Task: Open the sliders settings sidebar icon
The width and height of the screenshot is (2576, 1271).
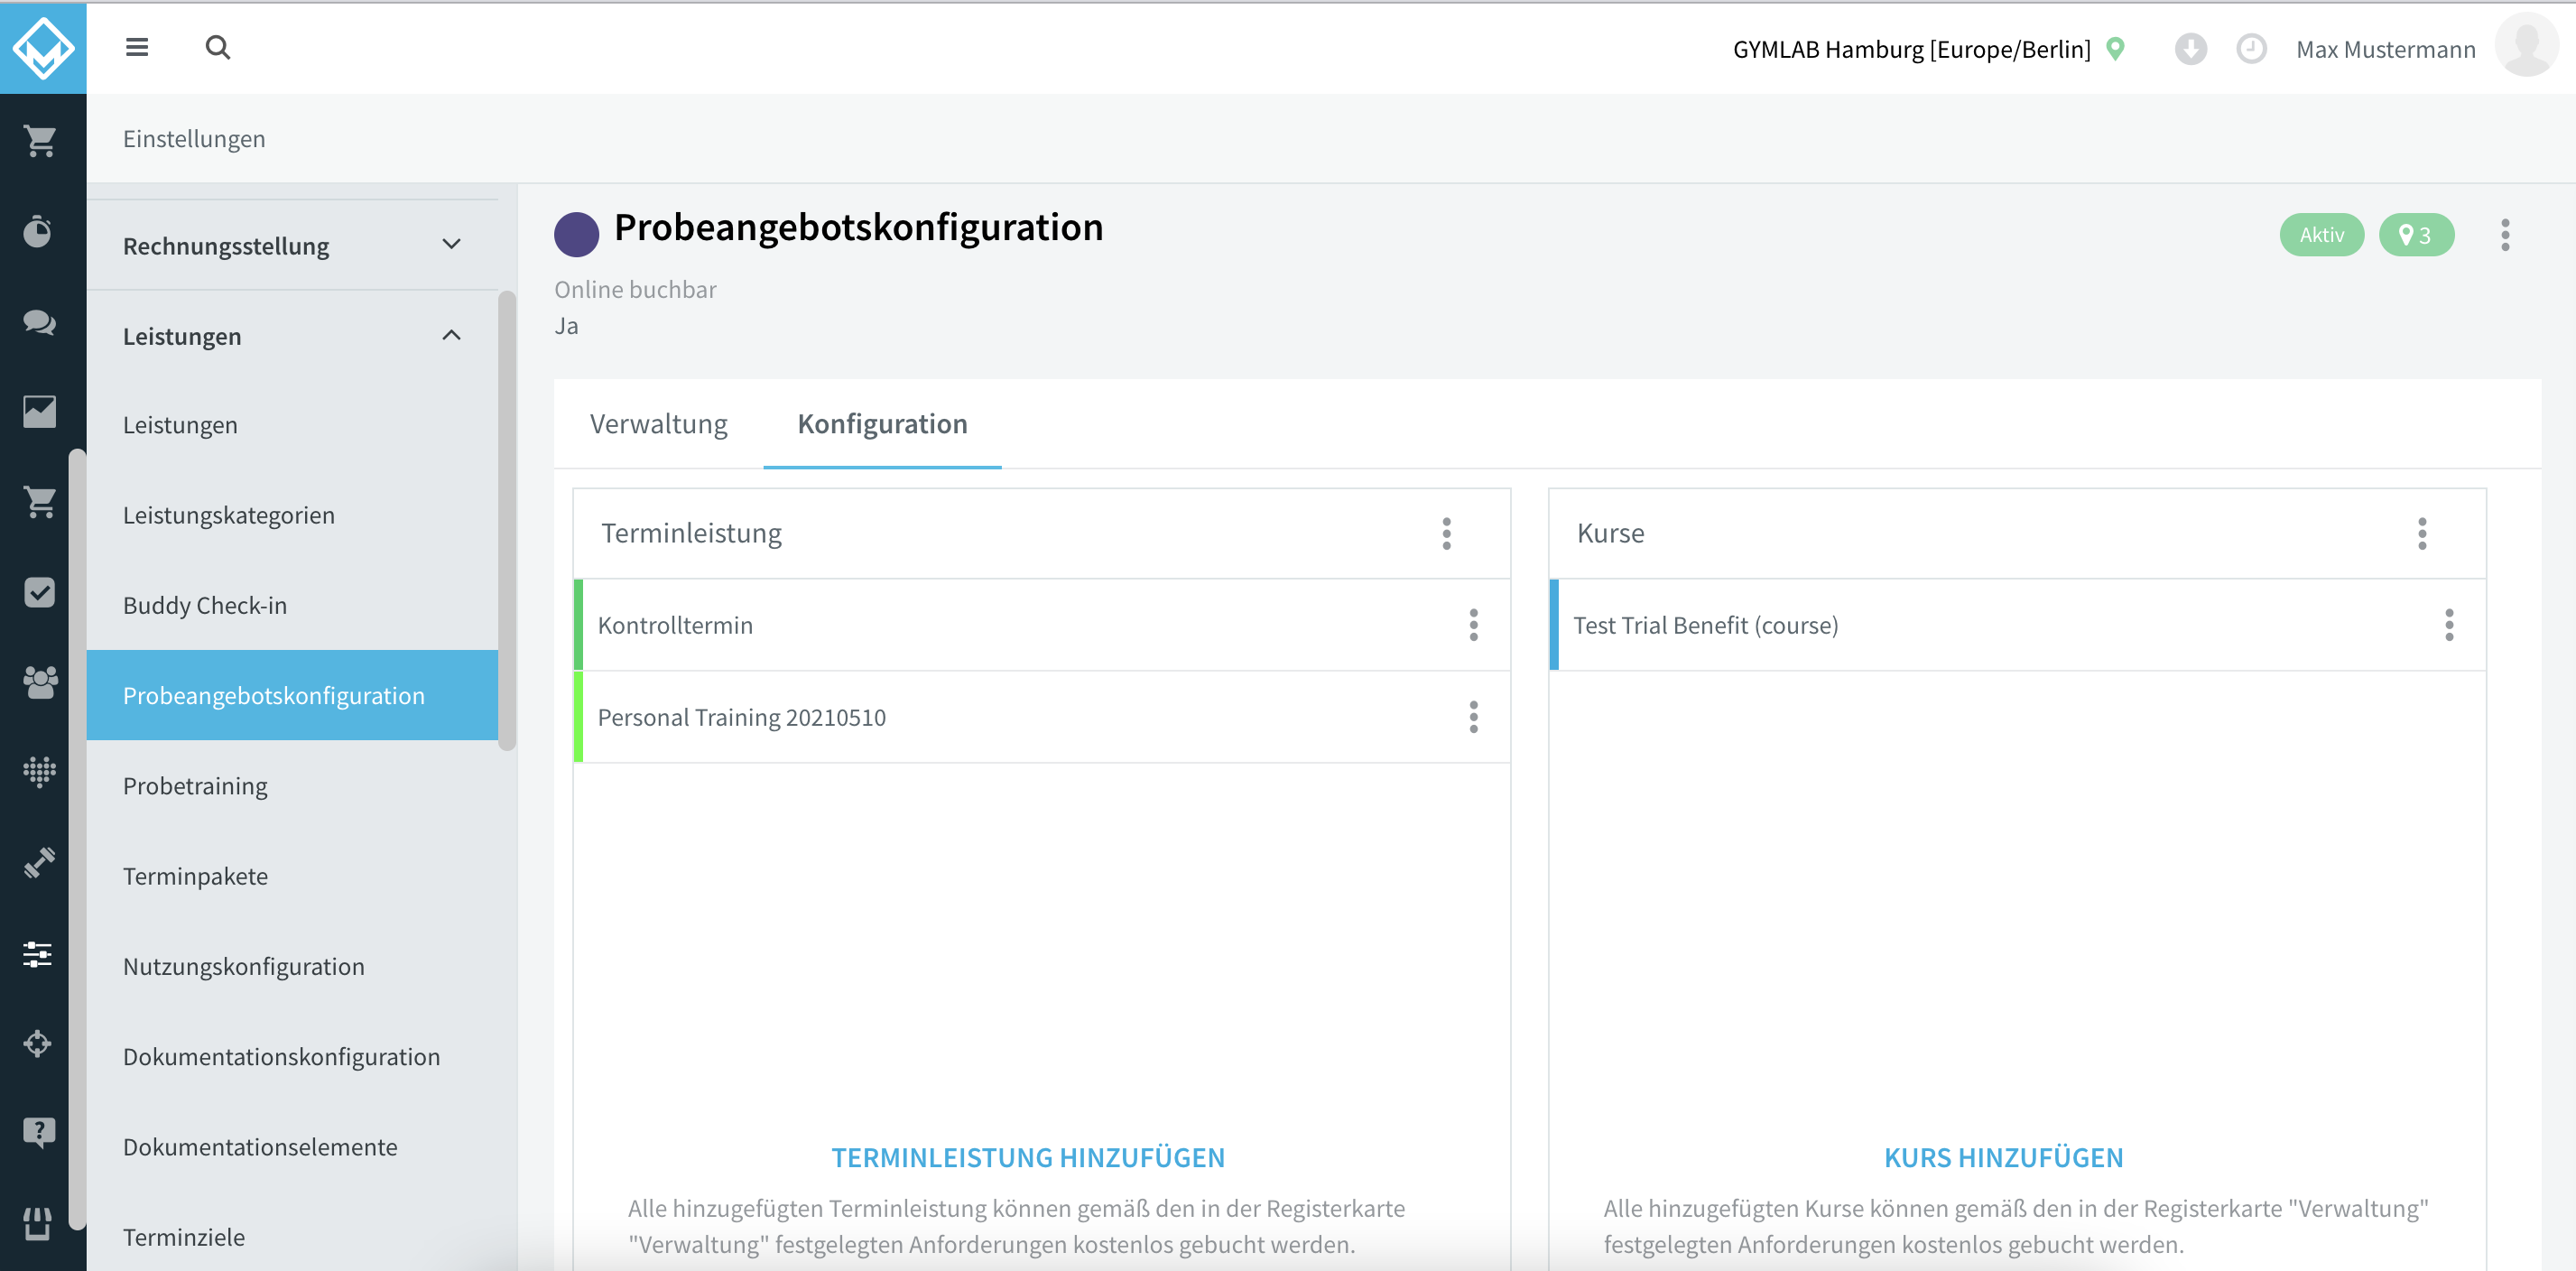Action: click(39, 953)
